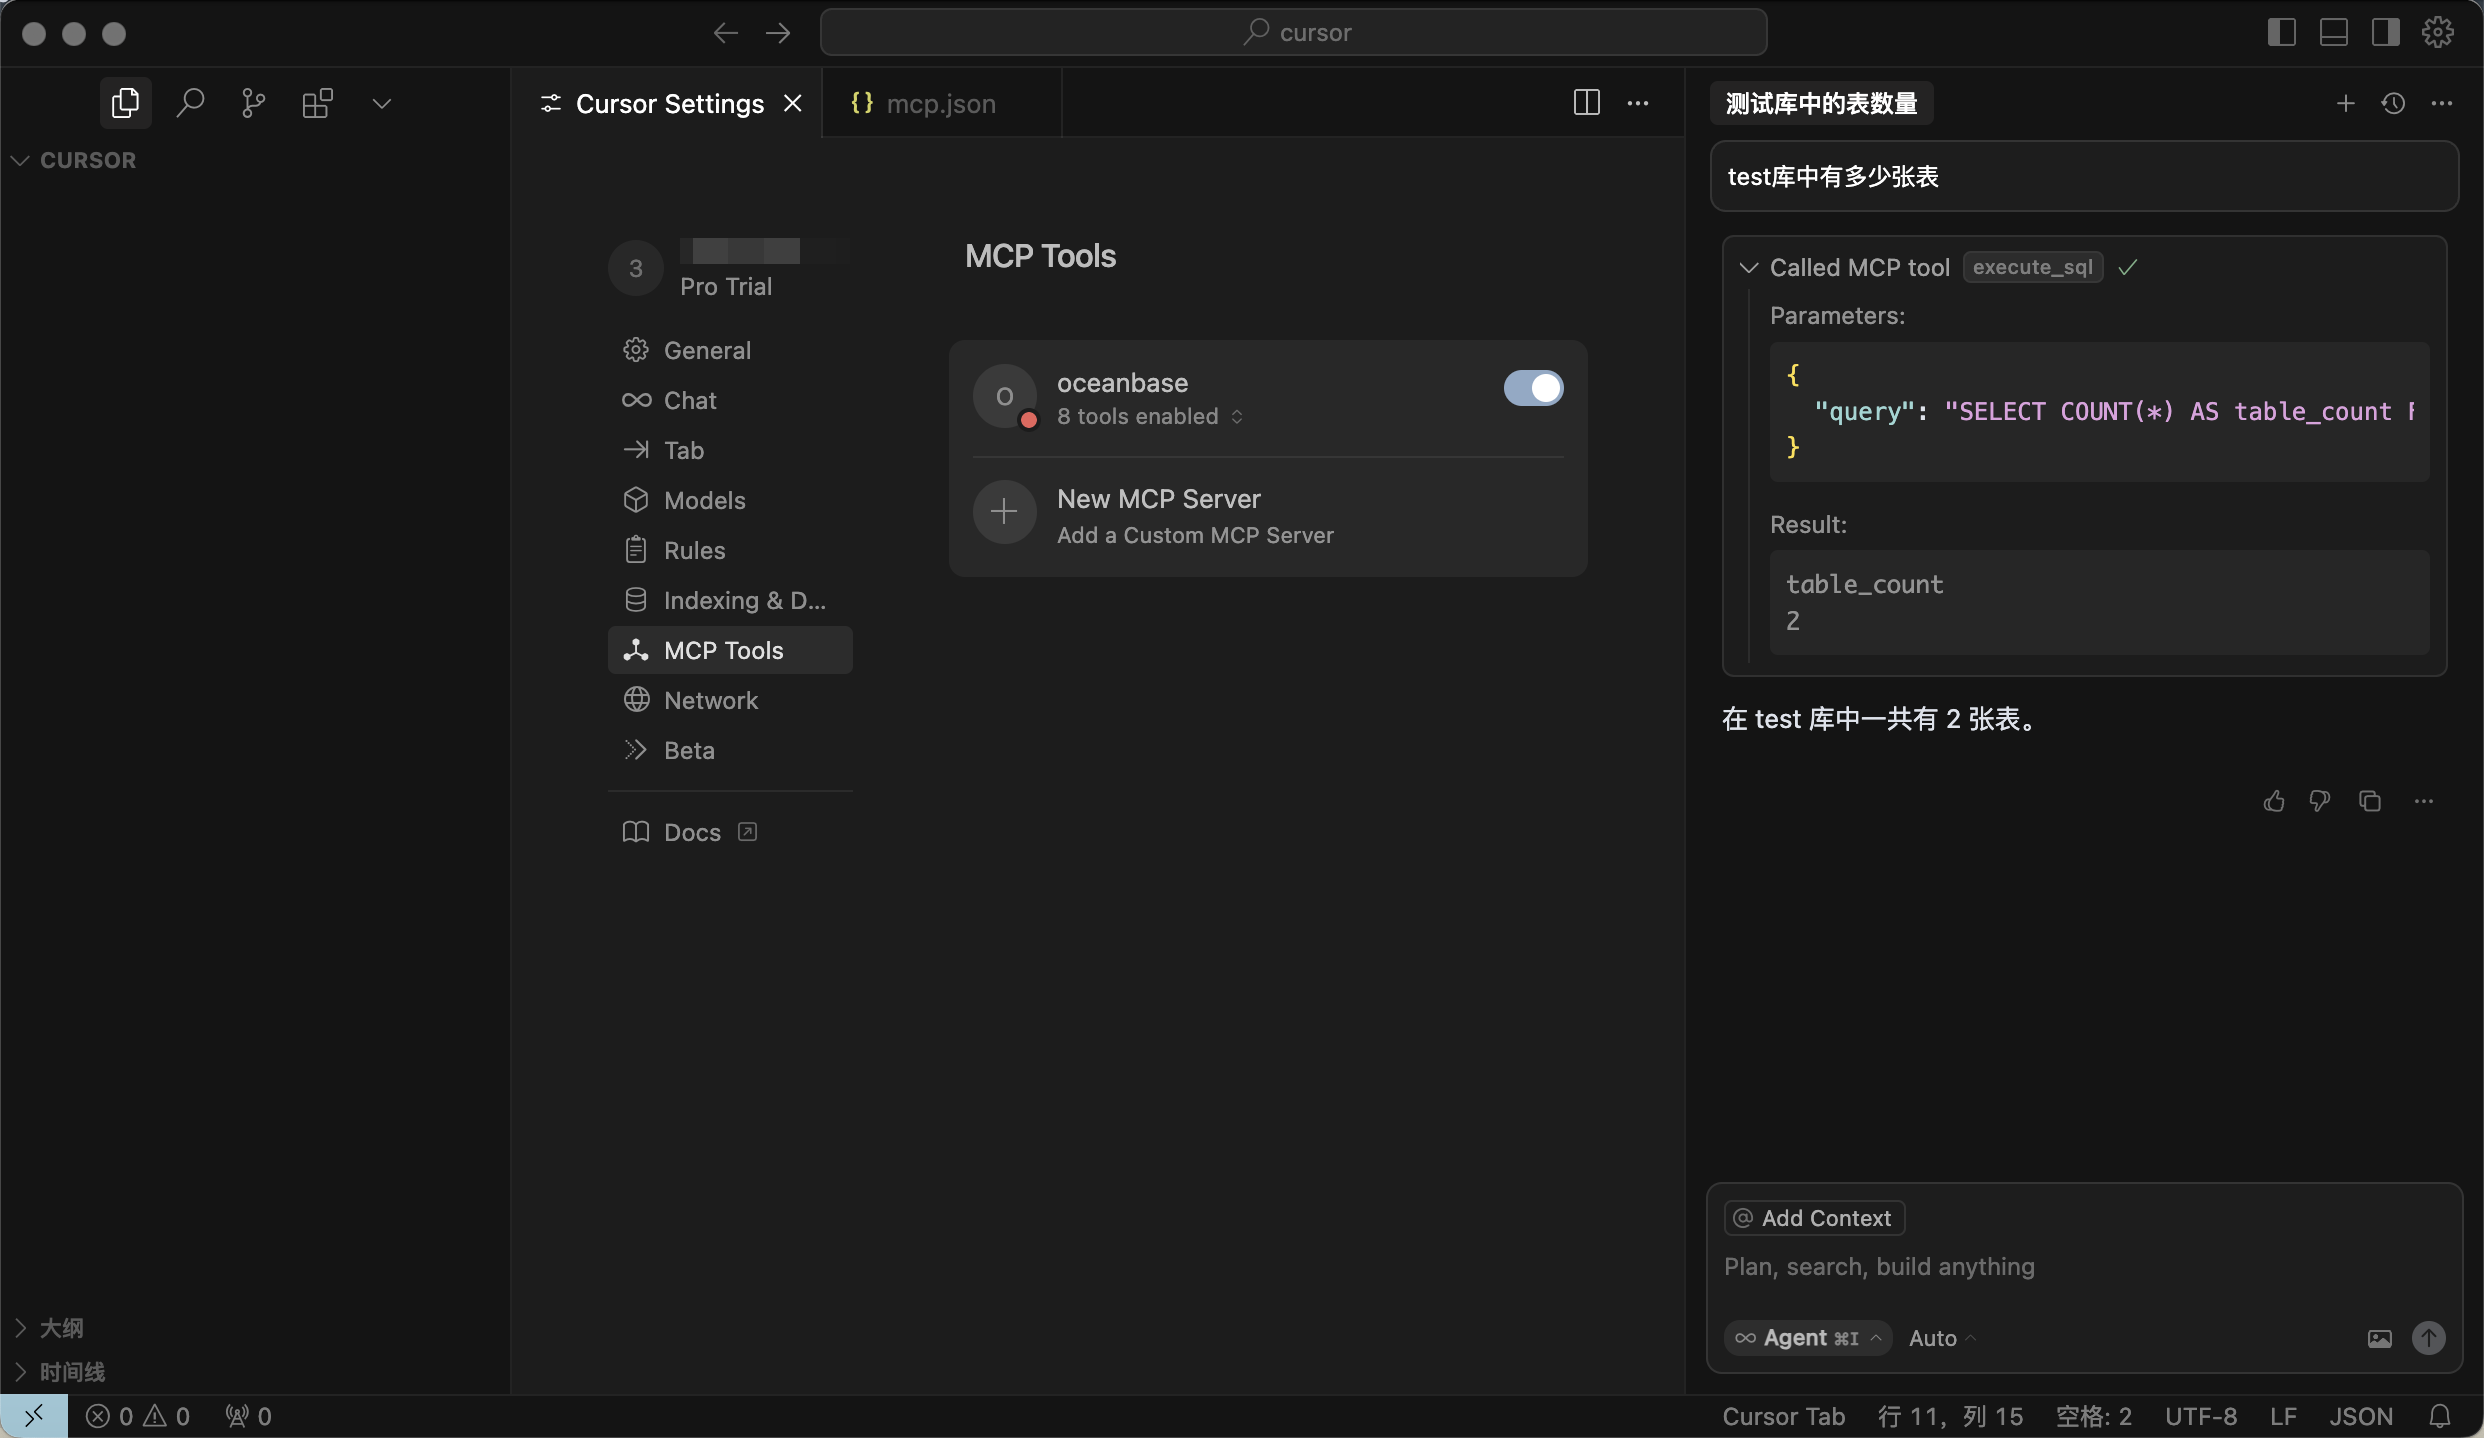The width and height of the screenshot is (2484, 1438).
Task: Switch to the mcp.json tab
Action: coord(940,104)
